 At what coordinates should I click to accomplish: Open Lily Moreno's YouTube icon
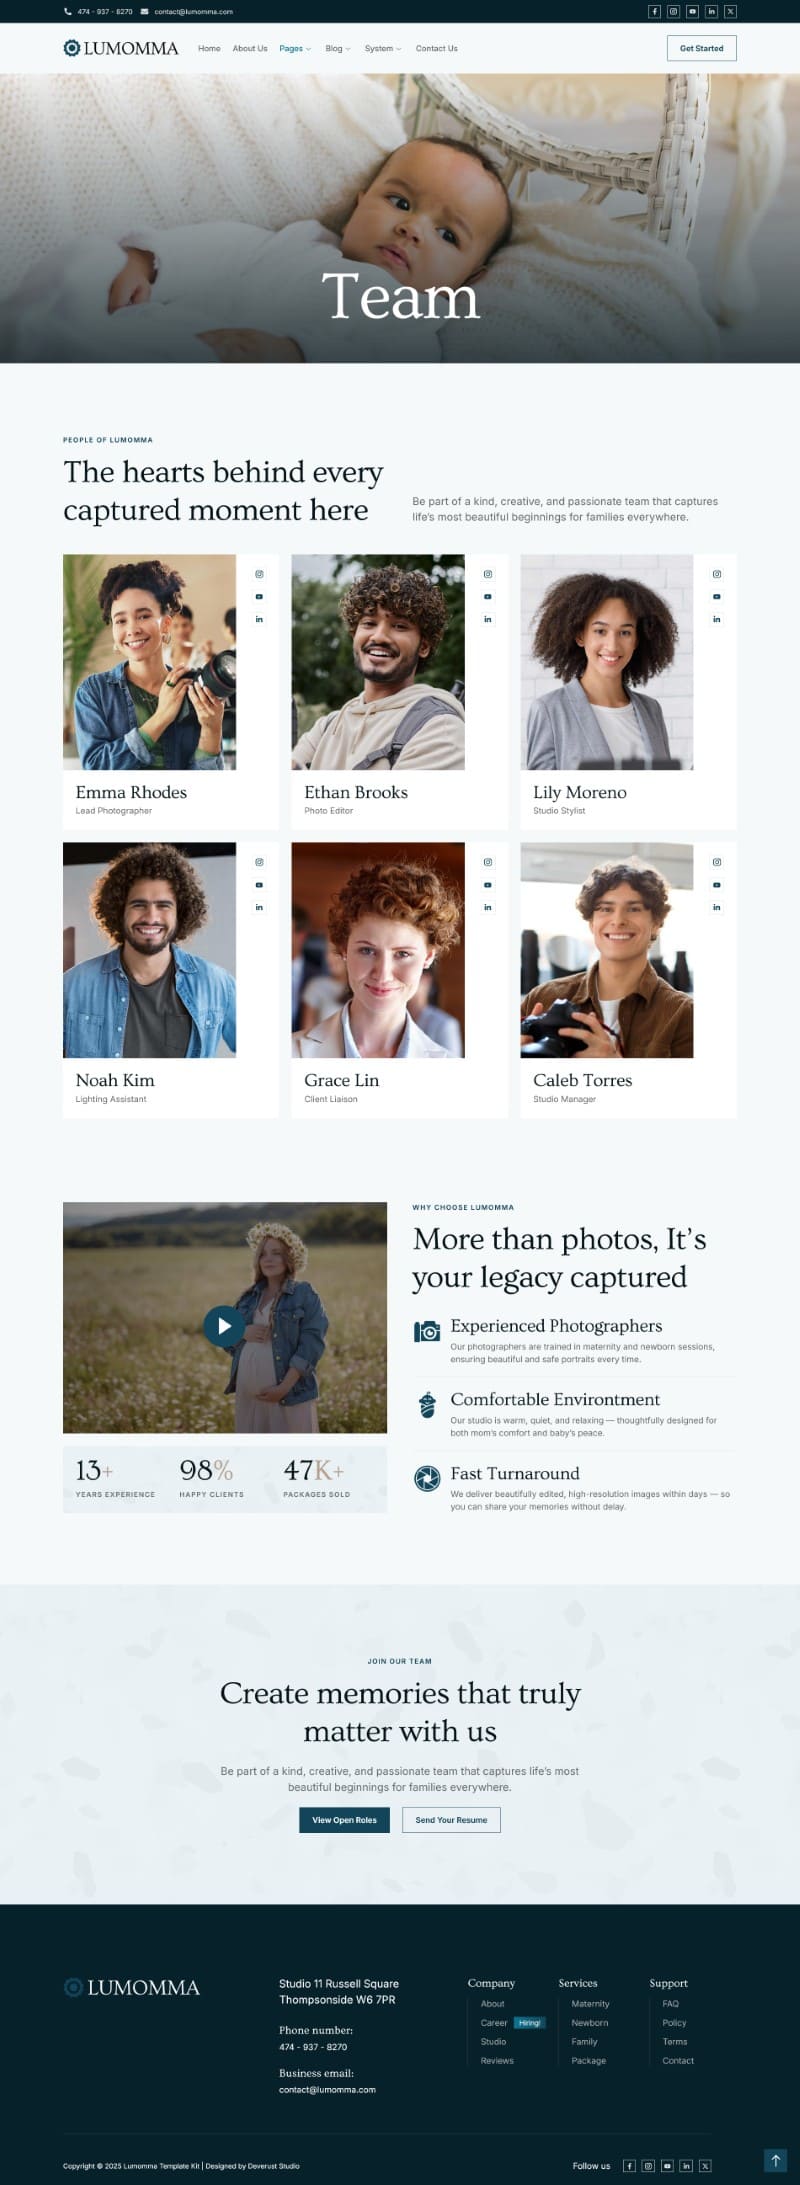[x=717, y=597]
